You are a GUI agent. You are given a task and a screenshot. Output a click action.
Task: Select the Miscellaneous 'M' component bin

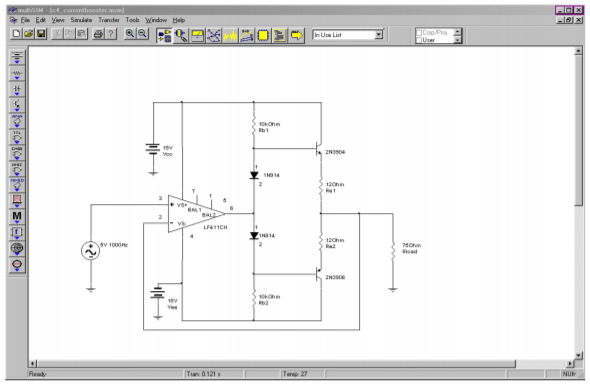coord(17,216)
